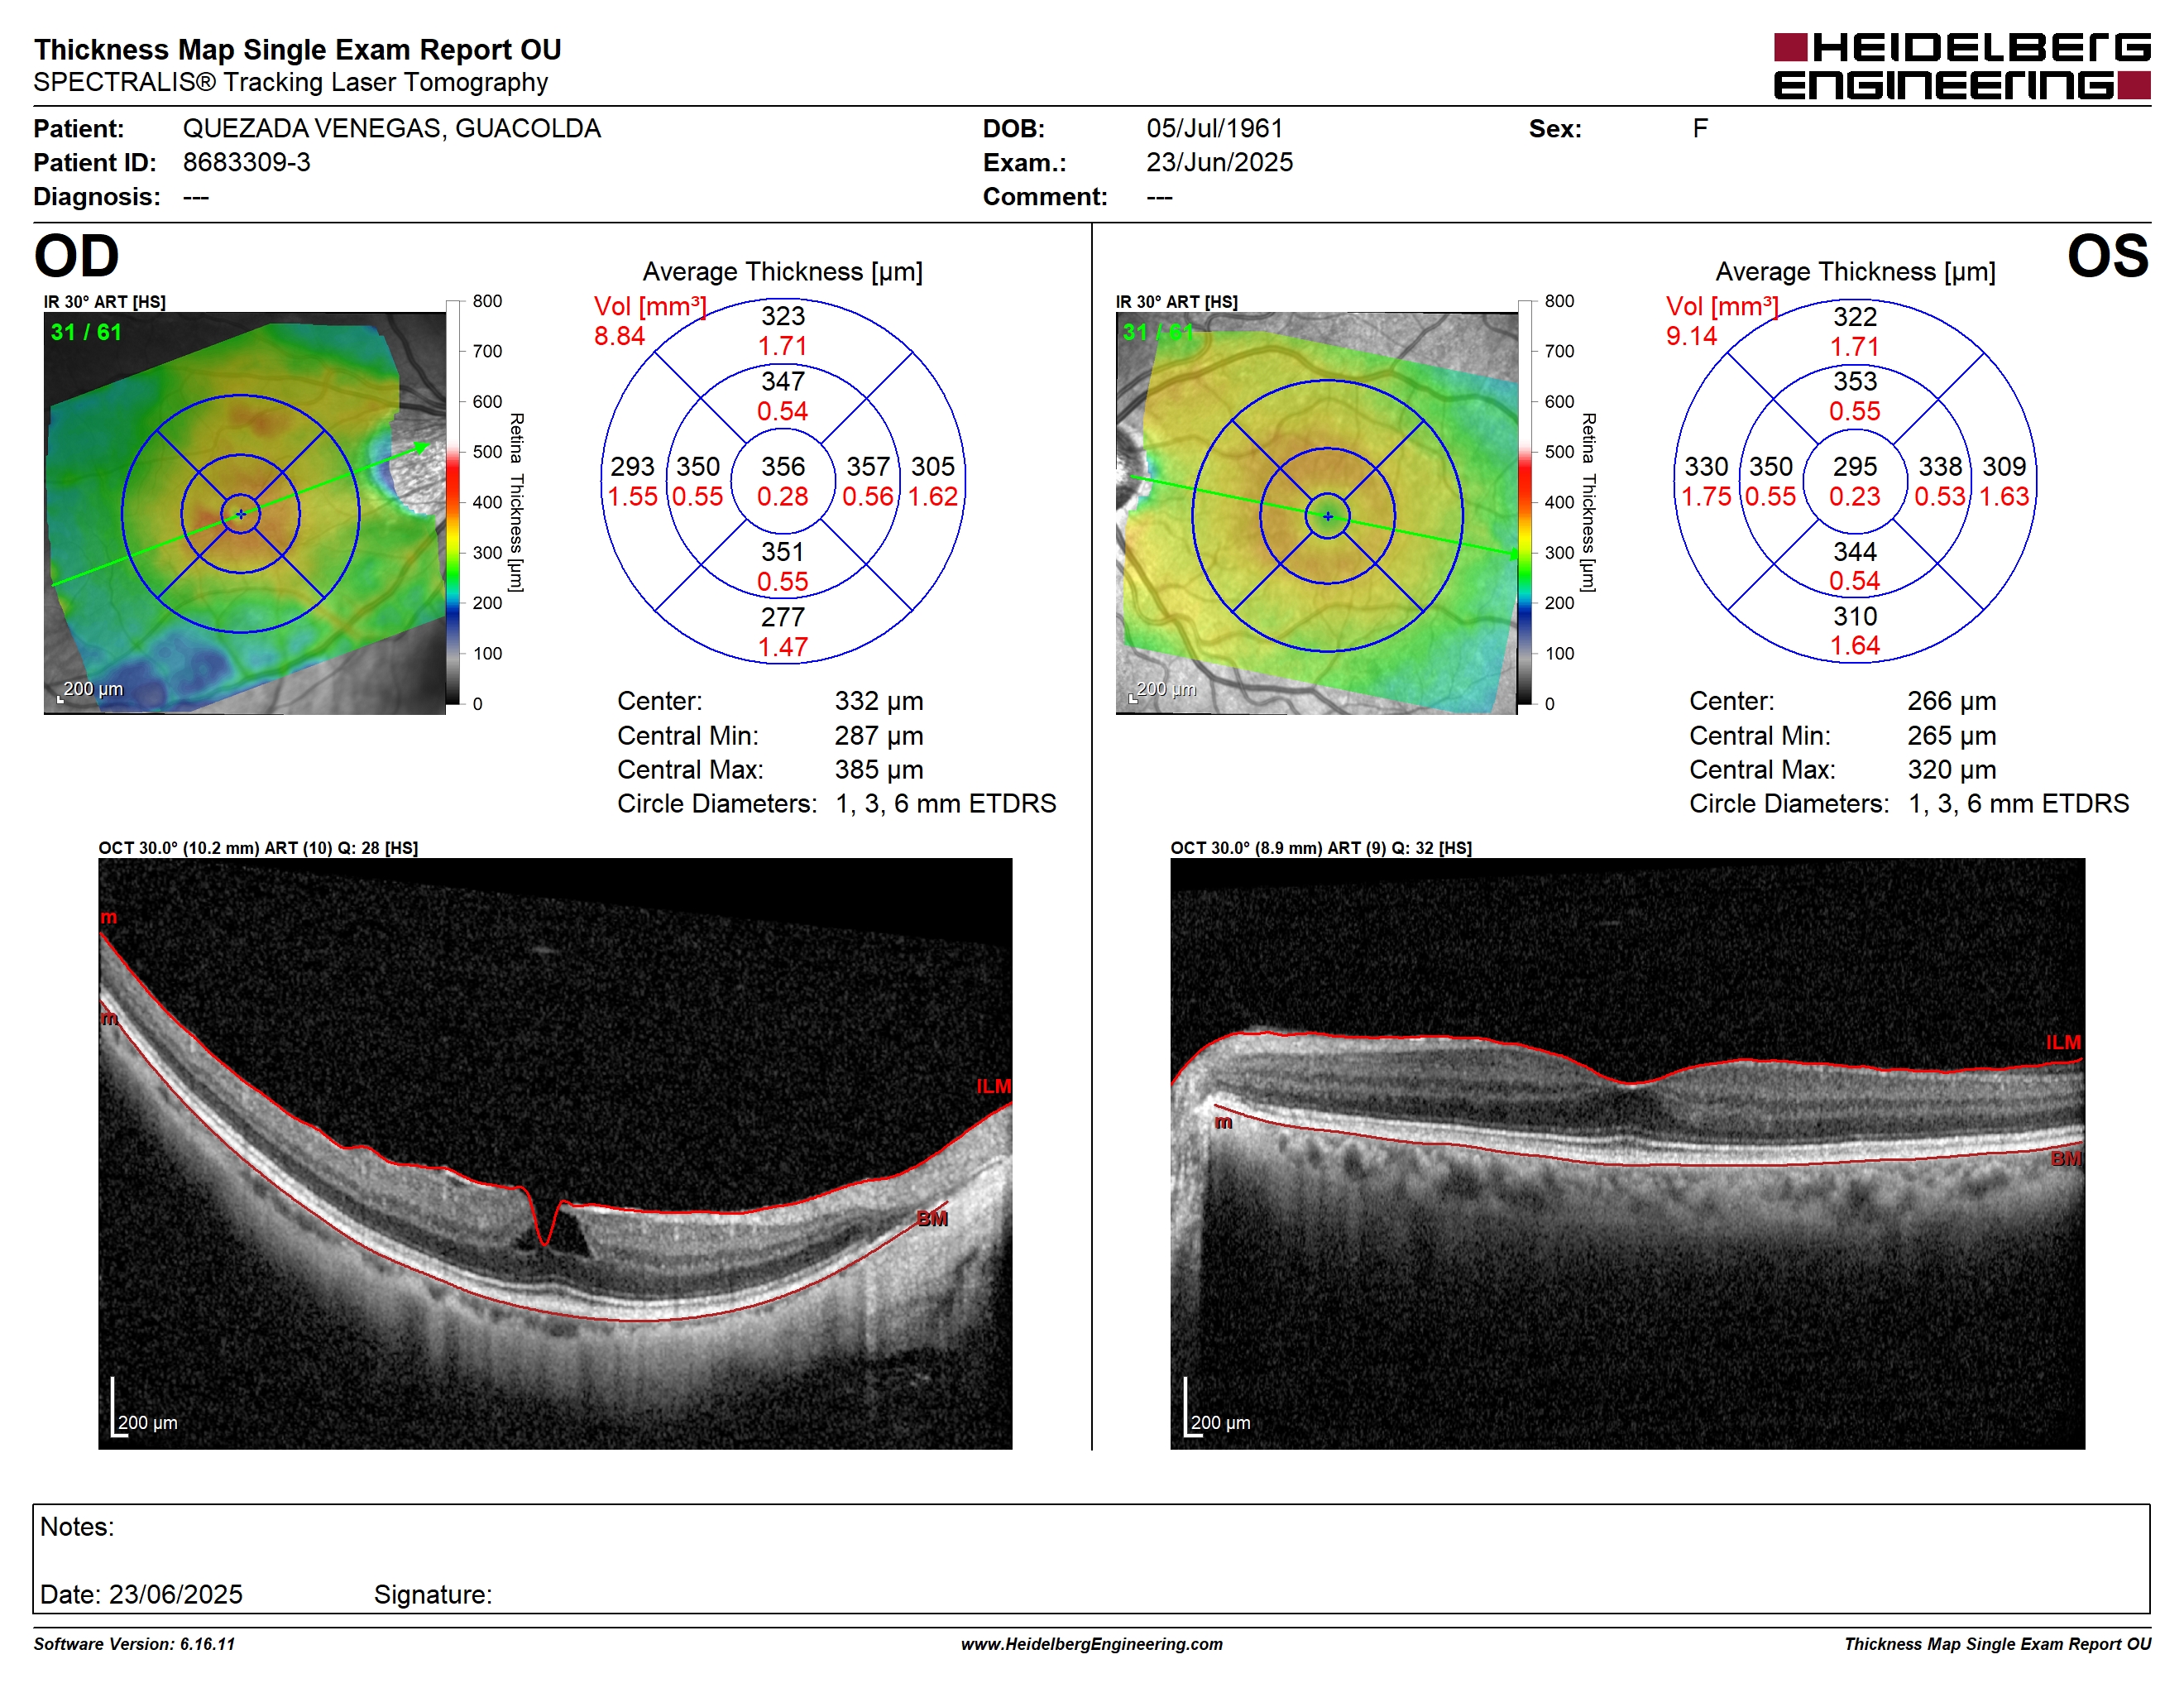2184x1688 pixels.
Task: Click OD inner inferior value 351
Action: coord(783,552)
